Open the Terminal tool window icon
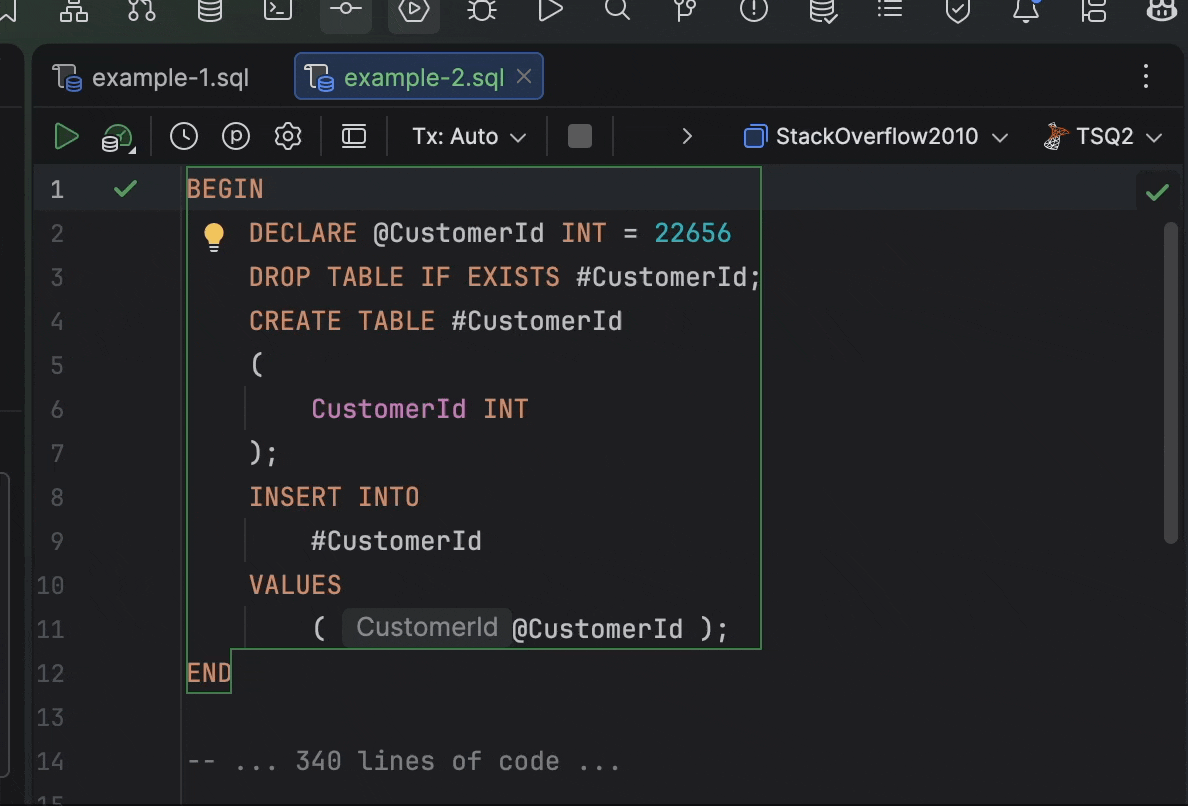This screenshot has height=806, width=1188. coord(277,11)
